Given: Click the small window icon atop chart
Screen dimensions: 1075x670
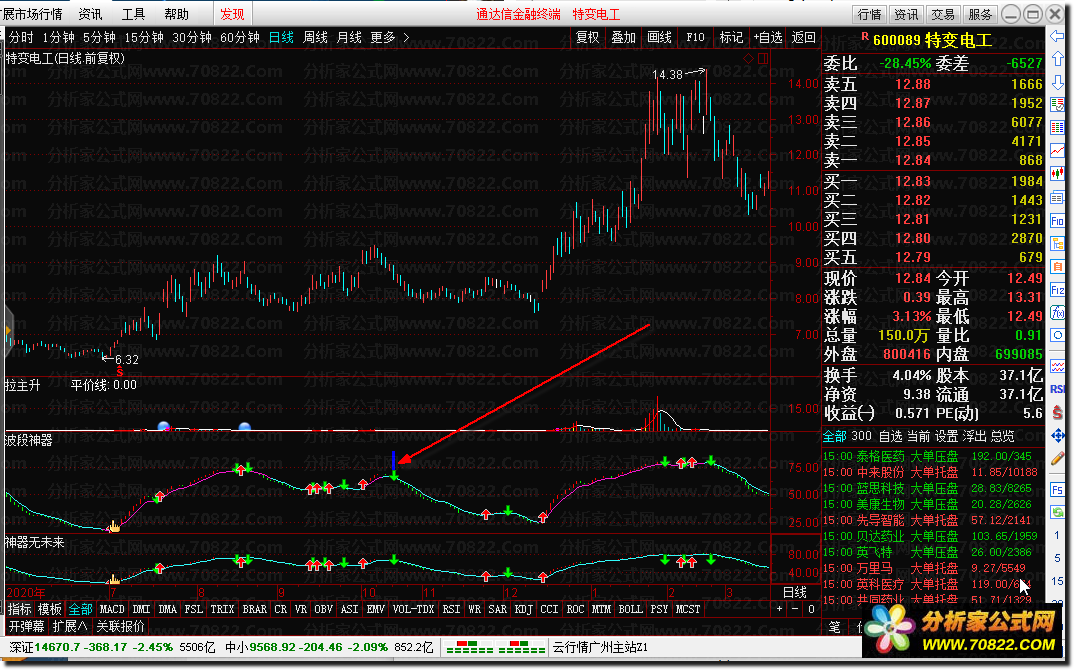Looking at the screenshot, I should click(x=762, y=58).
